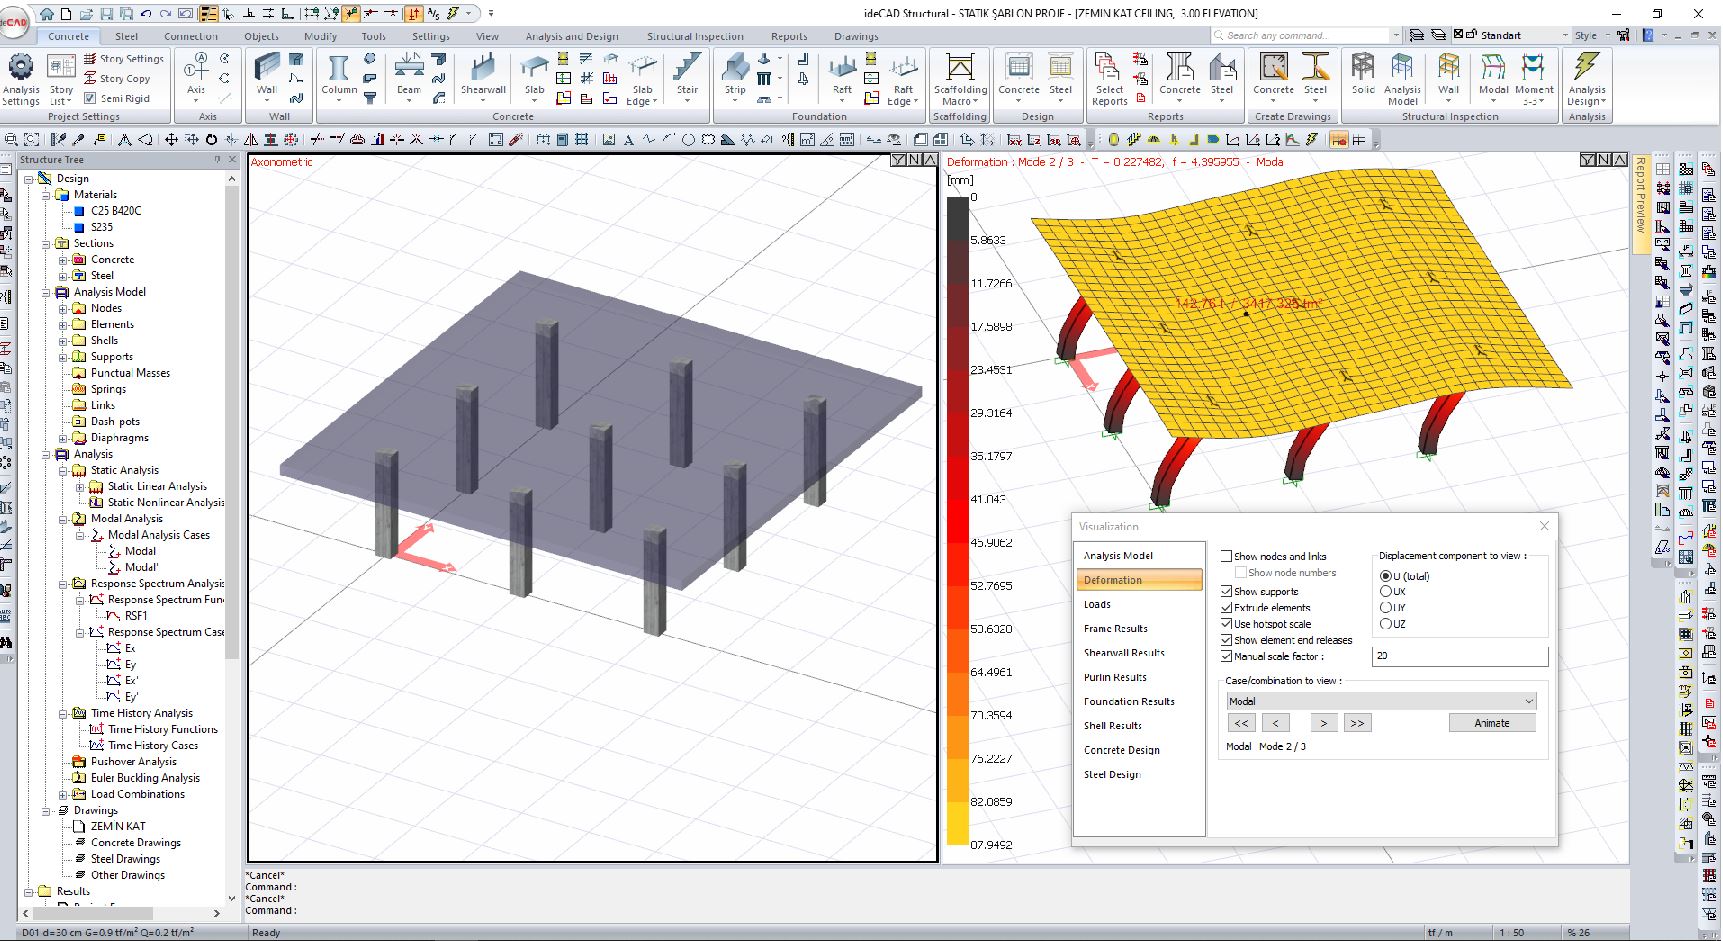The height and width of the screenshot is (941, 1723).
Task: Click the Search any command field
Action: pyautogui.click(x=1300, y=33)
